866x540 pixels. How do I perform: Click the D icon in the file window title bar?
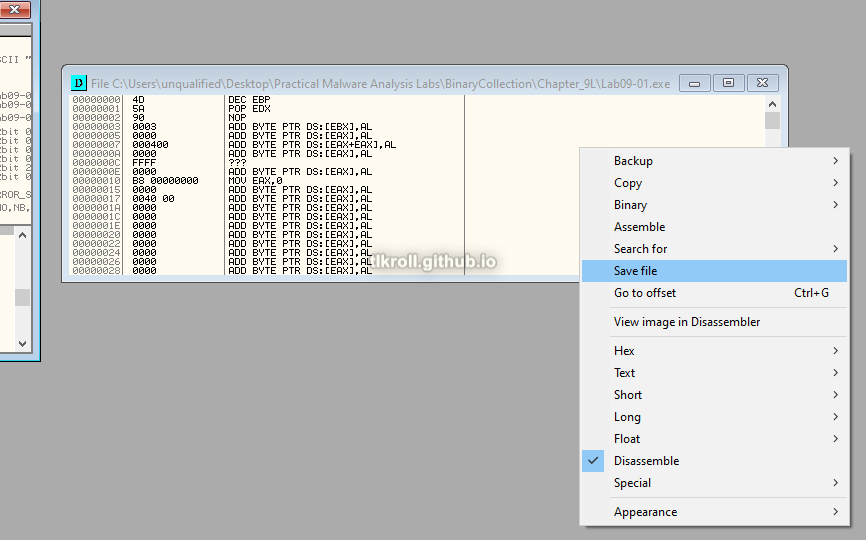pos(79,83)
